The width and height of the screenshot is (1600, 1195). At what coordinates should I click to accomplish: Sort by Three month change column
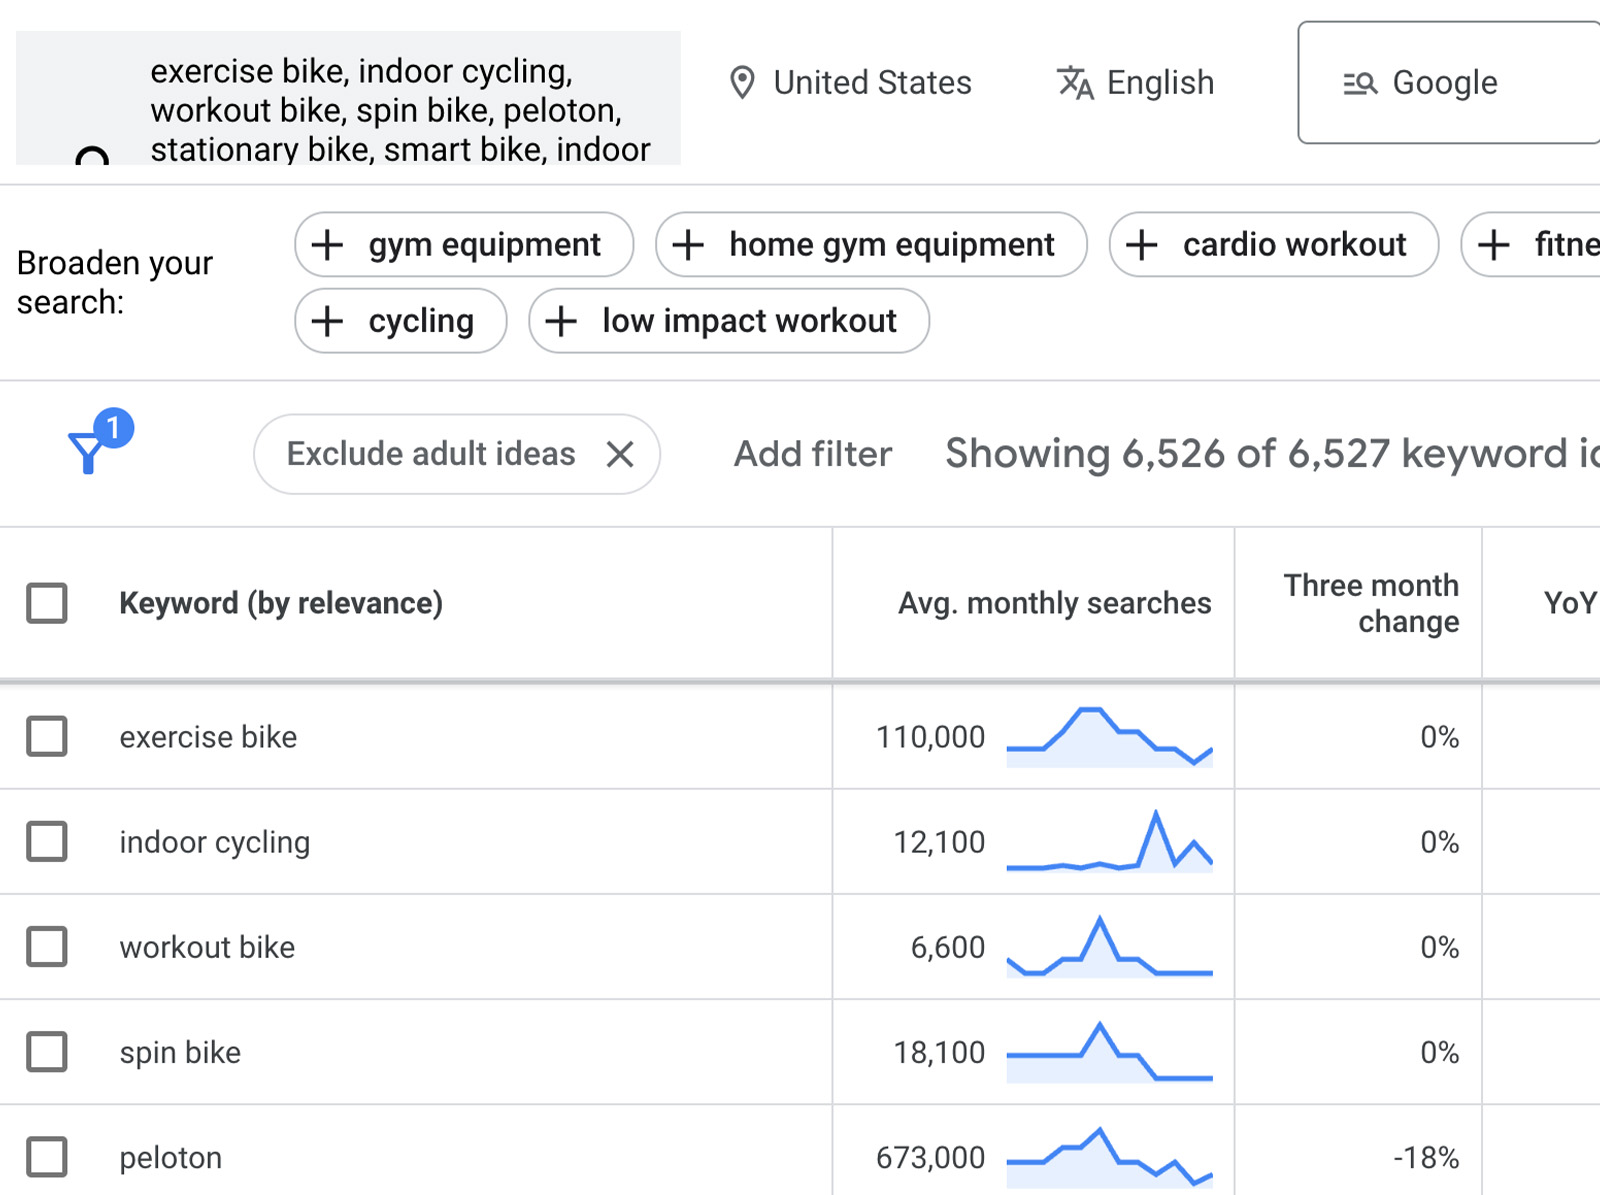point(1371,603)
